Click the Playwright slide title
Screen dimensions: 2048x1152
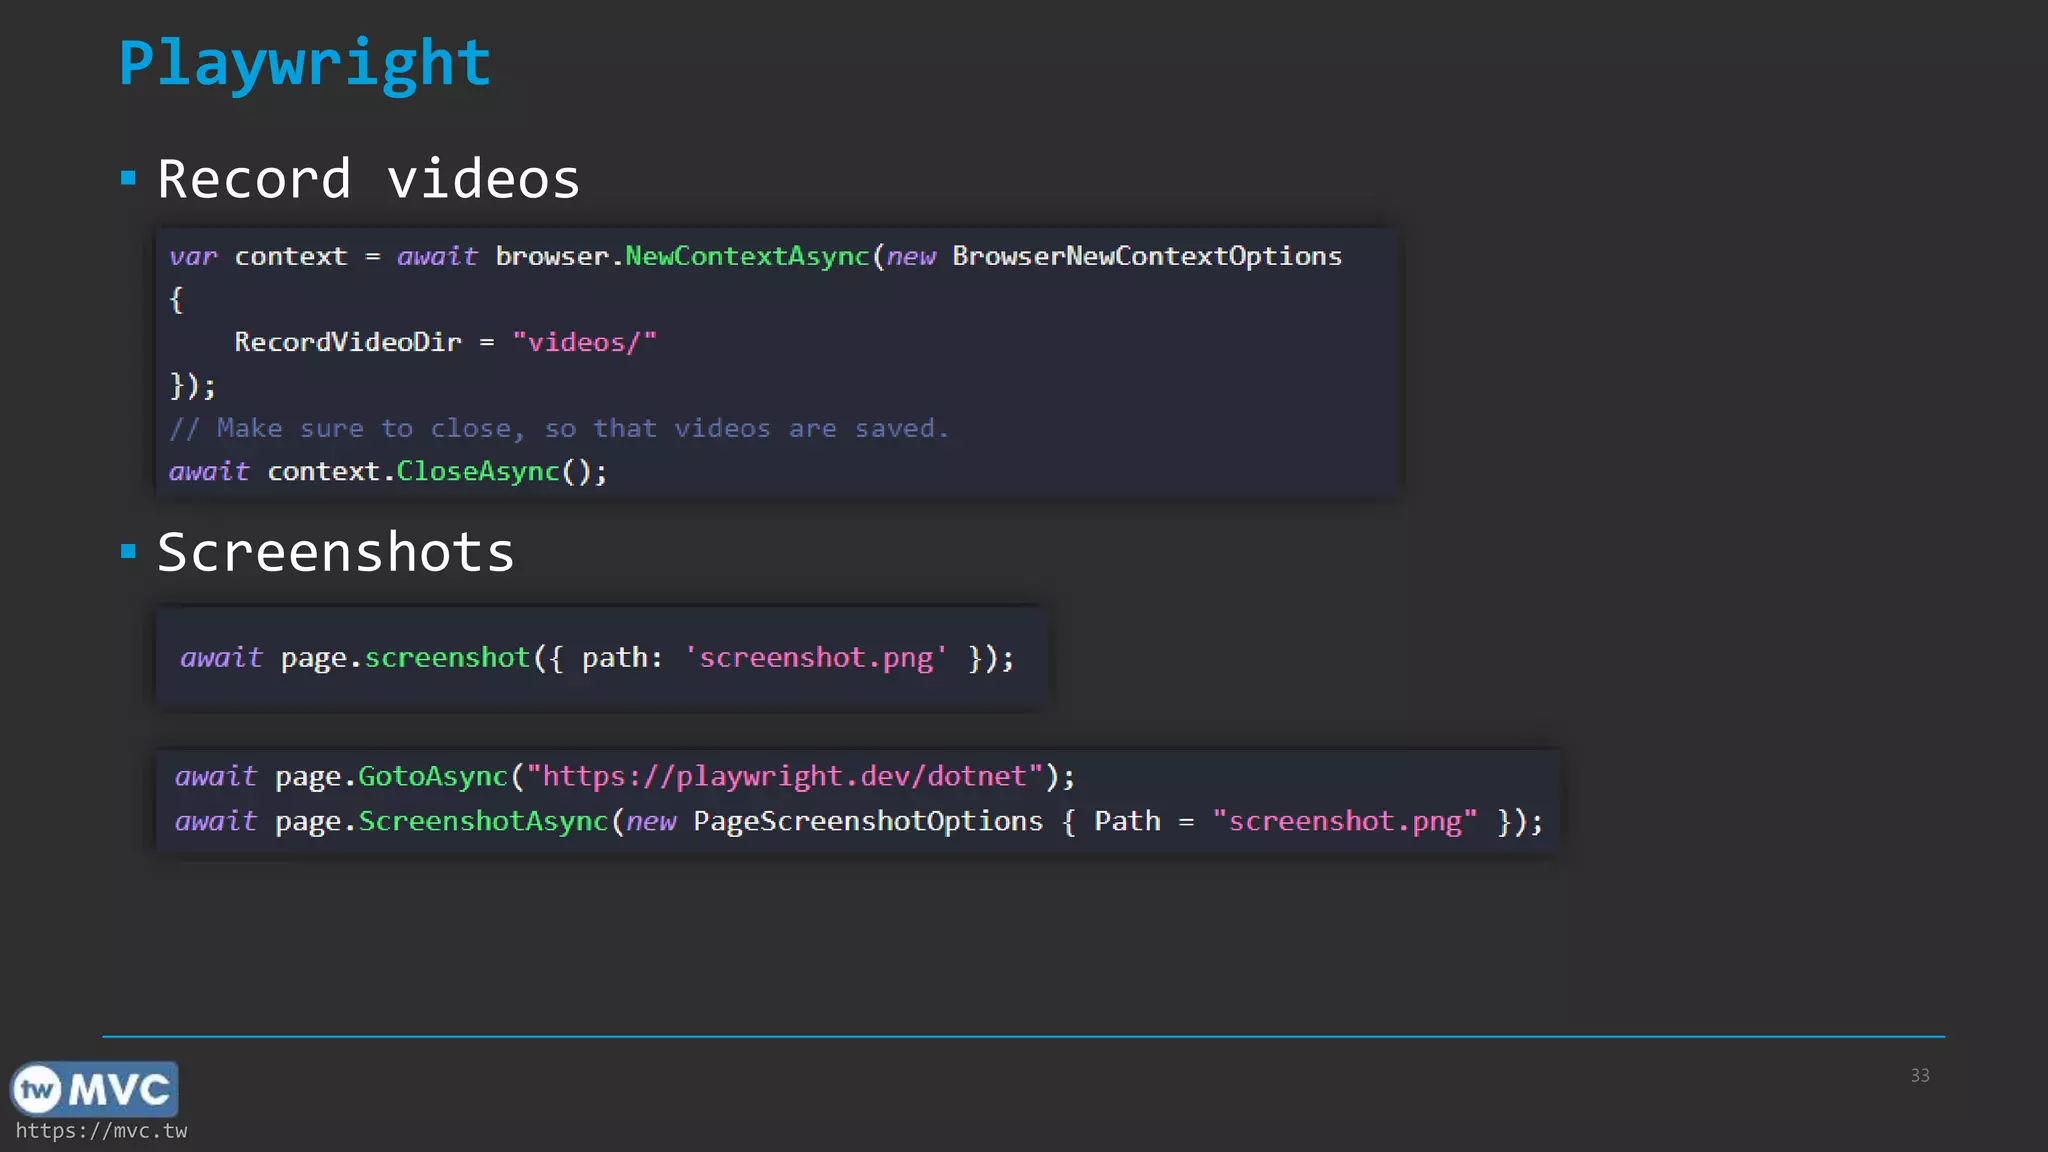pyautogui.click(x=305, y=64)
